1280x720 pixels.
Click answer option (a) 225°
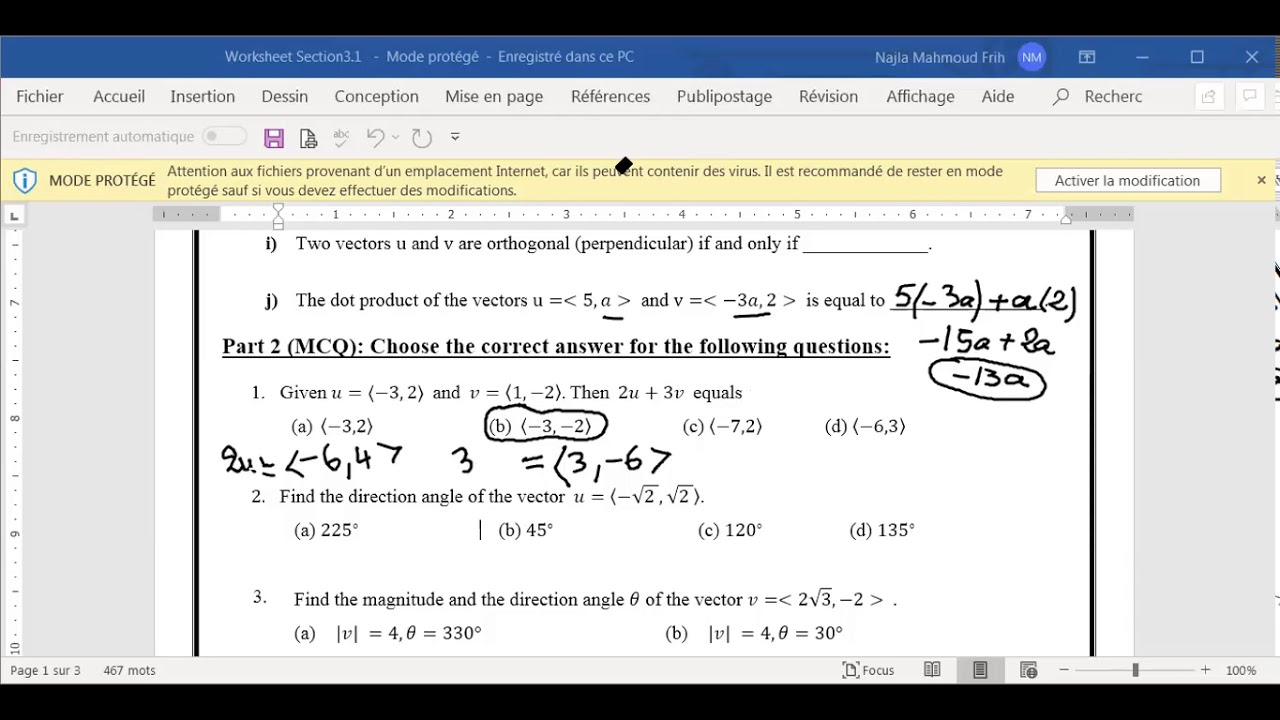coord(326,531)
